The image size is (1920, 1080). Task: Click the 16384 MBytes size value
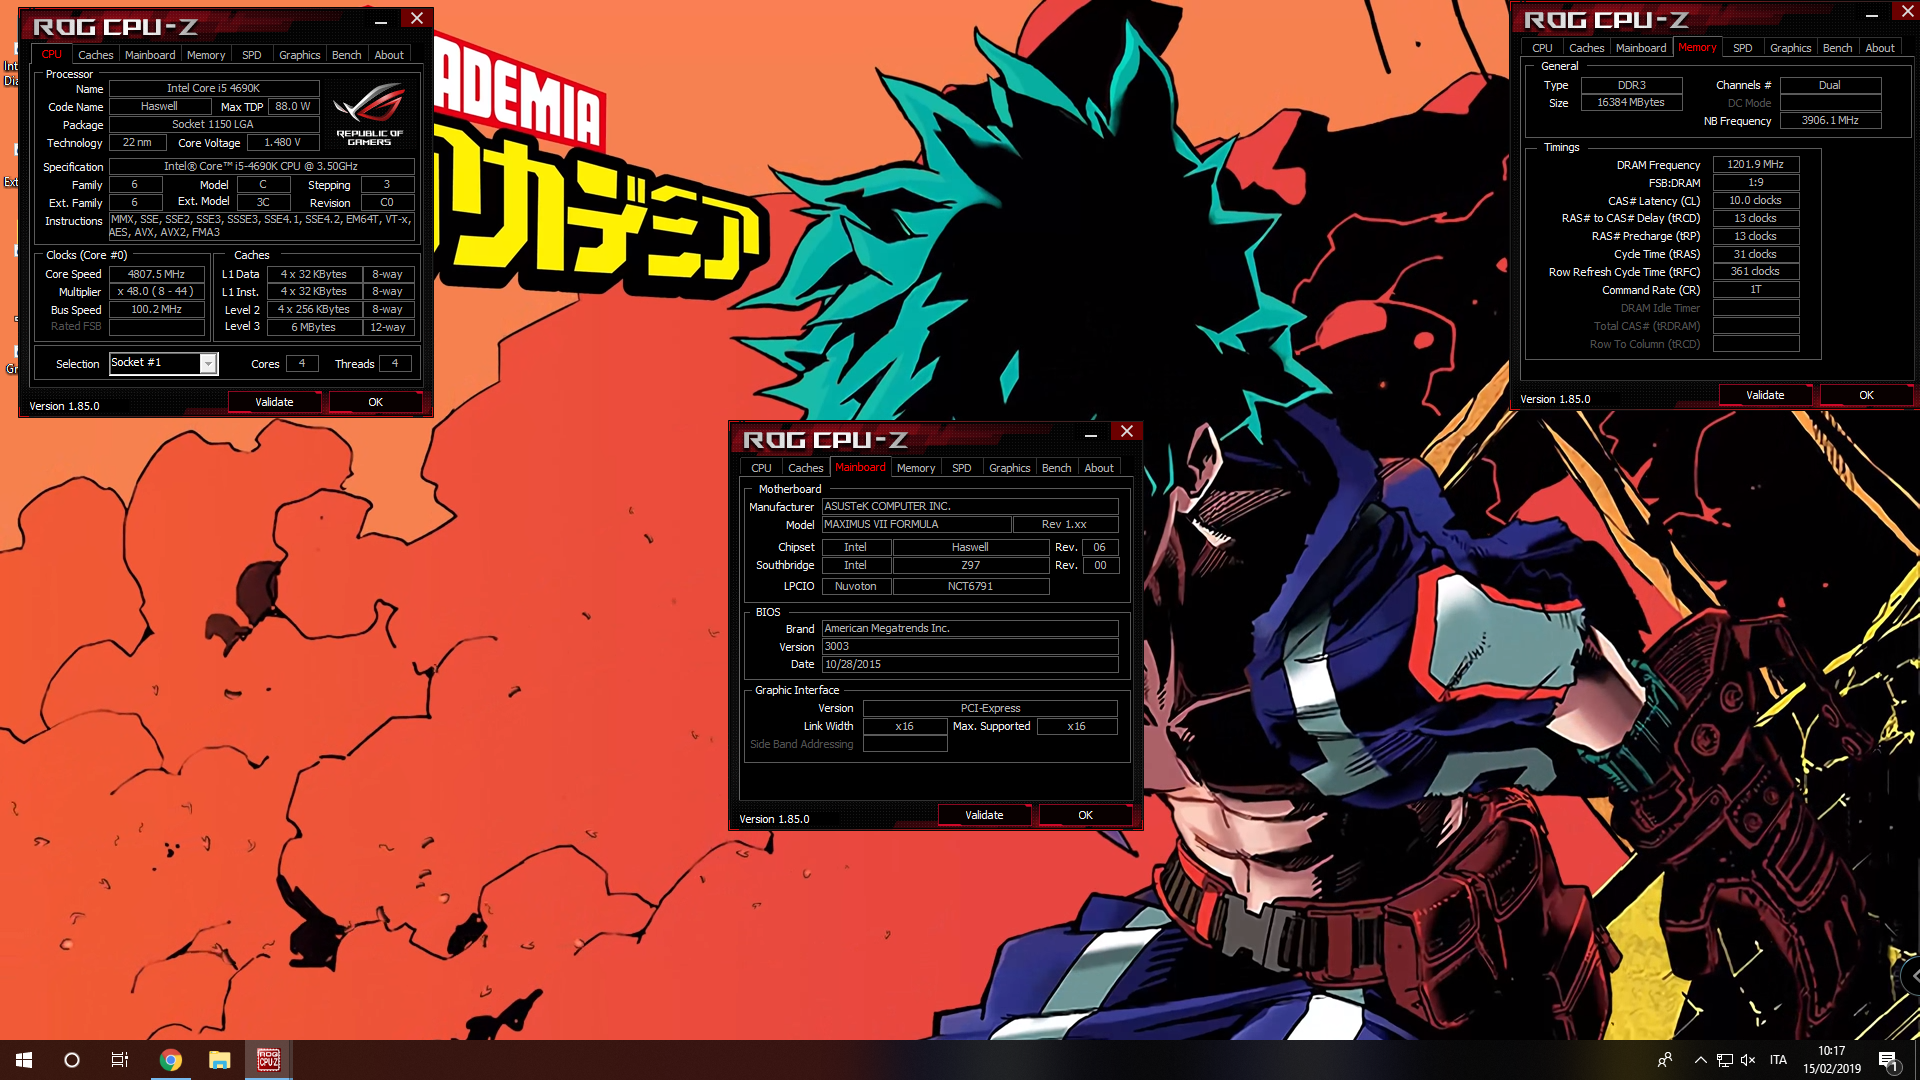(1631, 102)
